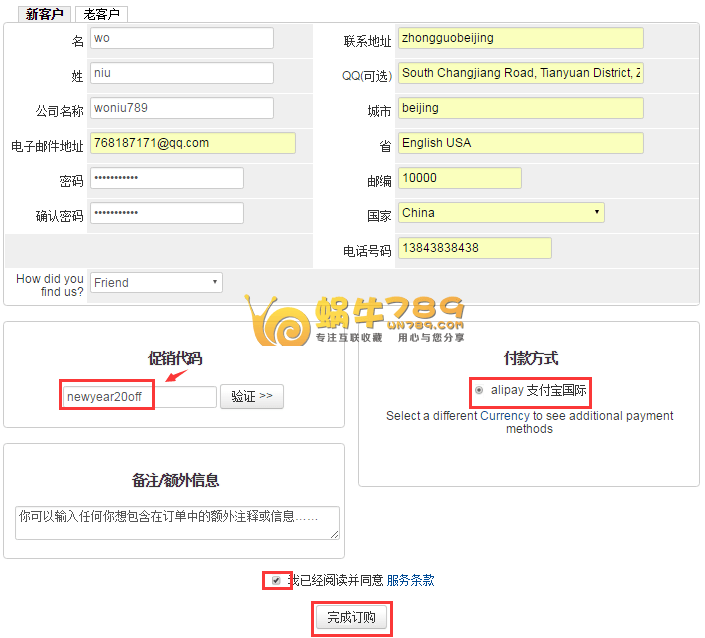
Task: Click the 名 first name field
Action: tap(181, 38)
